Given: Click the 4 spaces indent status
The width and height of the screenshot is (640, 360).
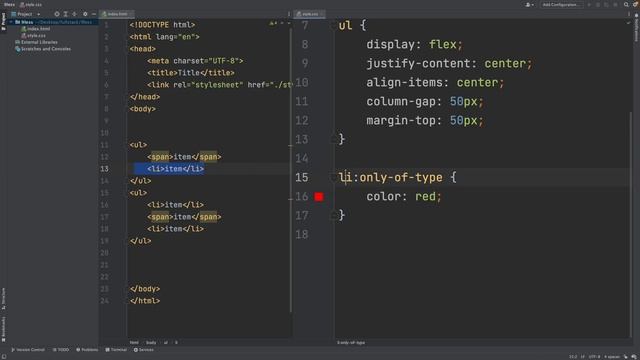Looking at the screenshot, I should [612, 356].
